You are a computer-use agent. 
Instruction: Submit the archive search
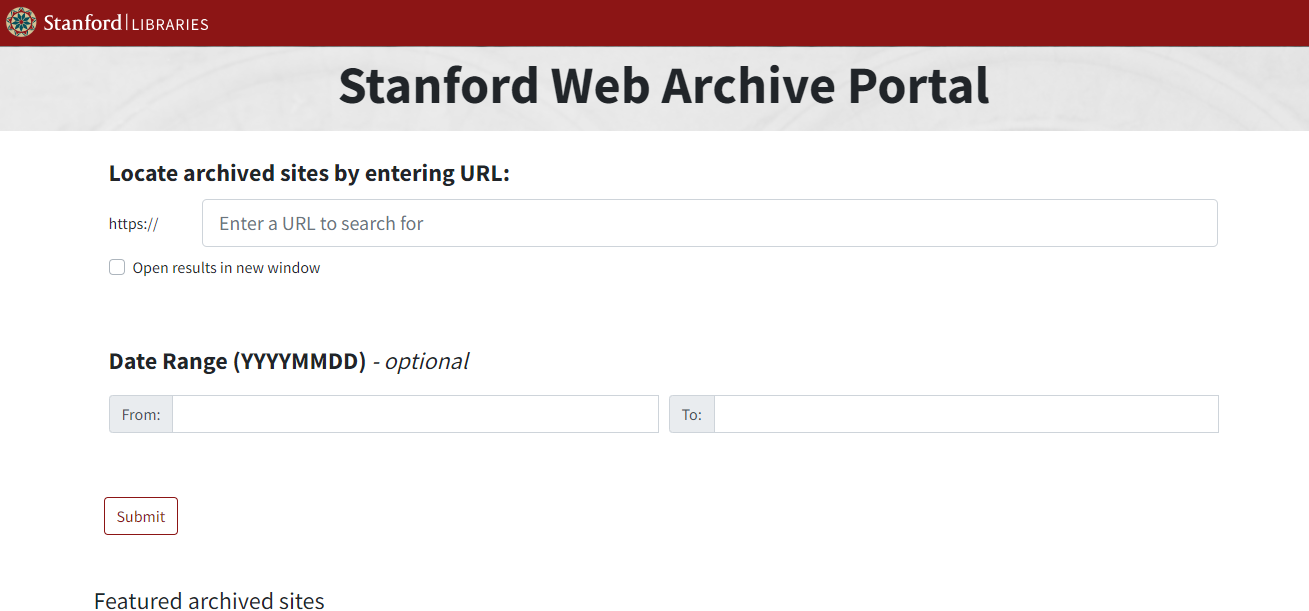click(x=140, y=516)
